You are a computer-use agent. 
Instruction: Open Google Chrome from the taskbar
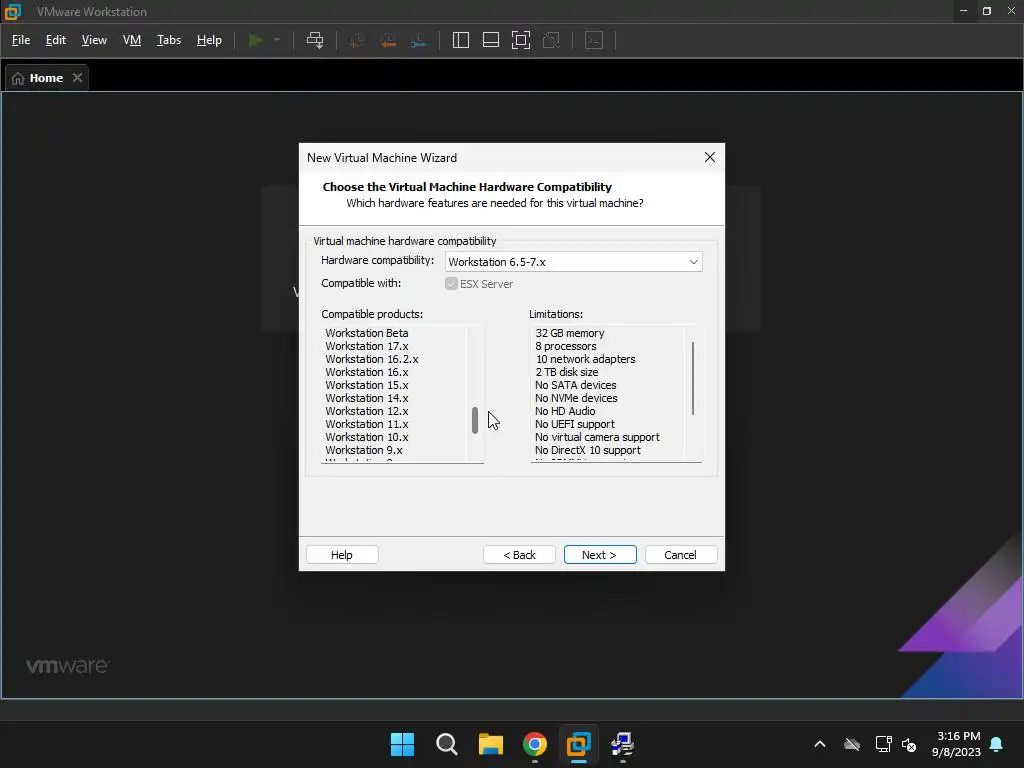535,744
